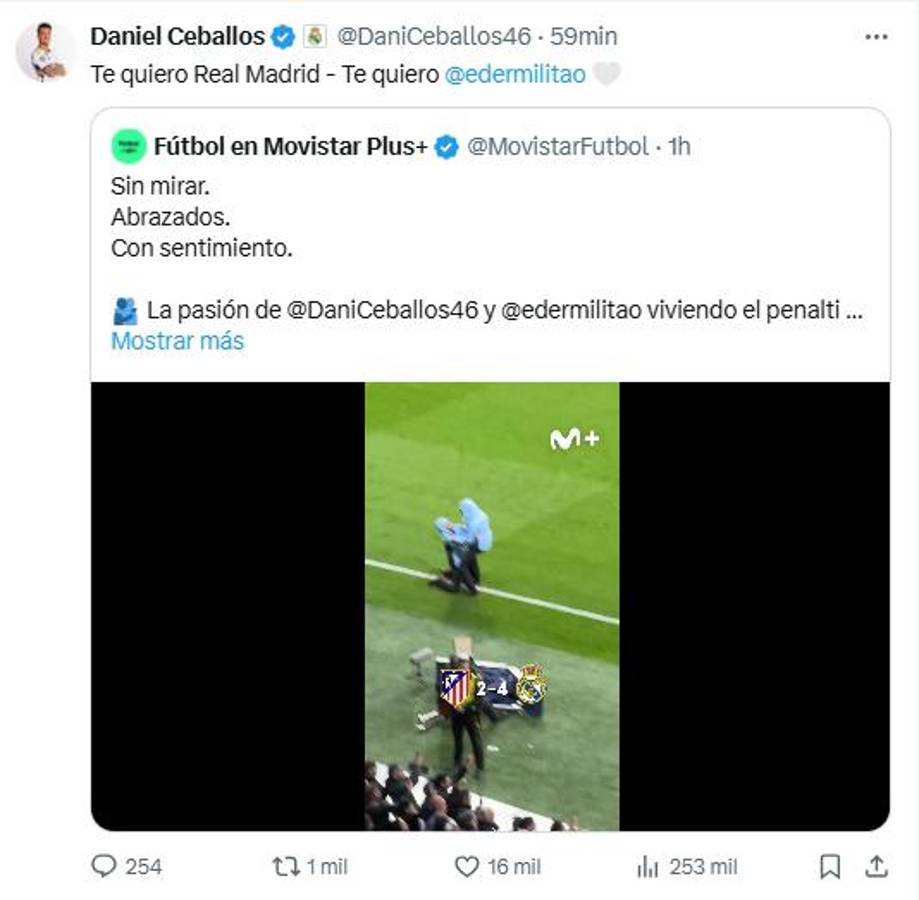Screen dimensions: 919x900
Task: Open the views analytics bar icon
Action: 648,866
